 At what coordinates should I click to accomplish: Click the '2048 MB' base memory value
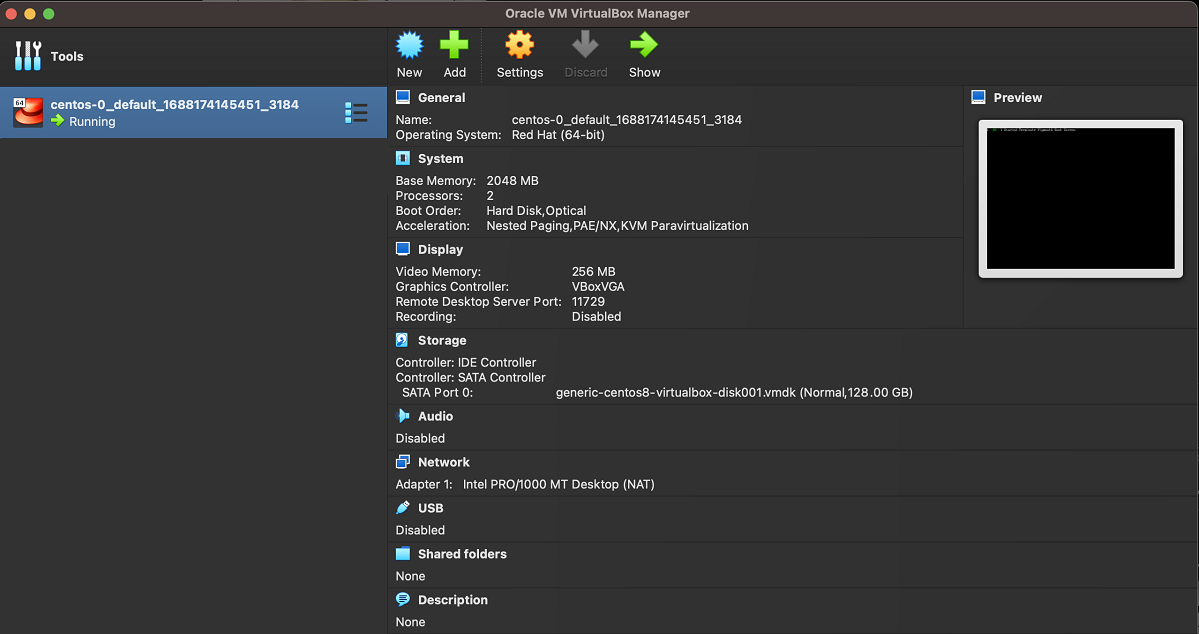(512, 181)
